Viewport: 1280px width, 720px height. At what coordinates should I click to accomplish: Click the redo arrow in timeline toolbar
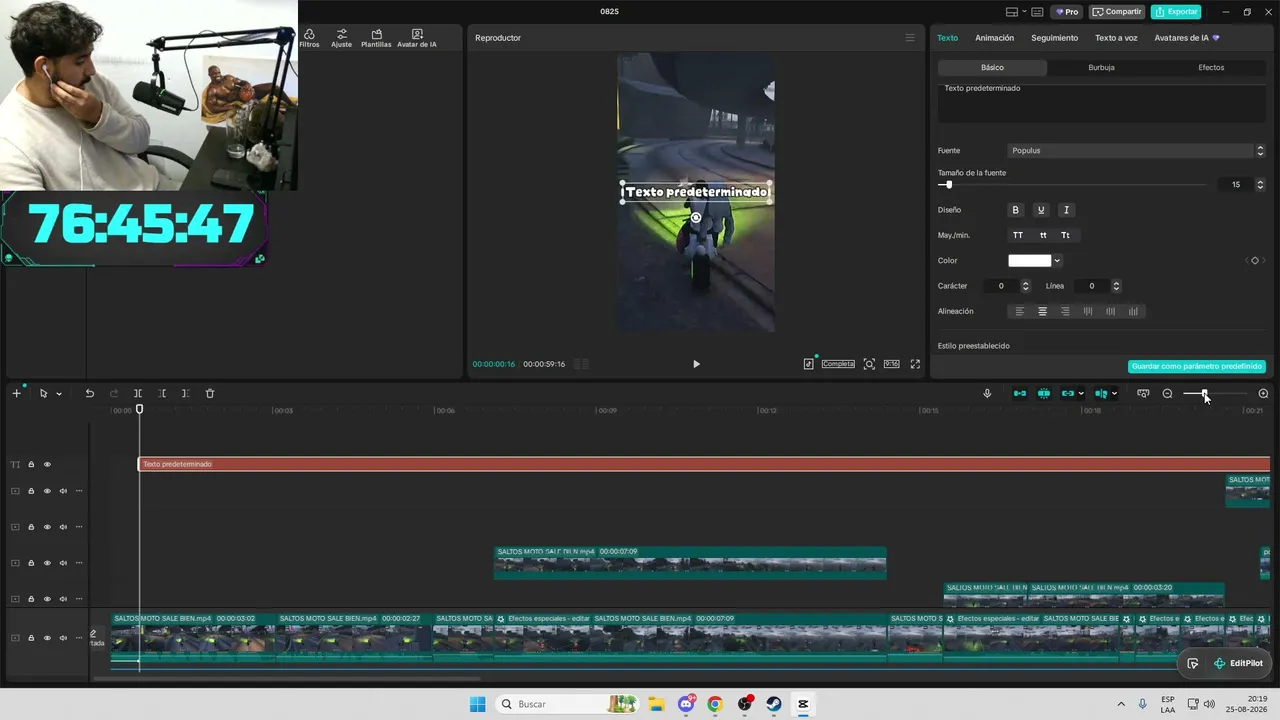click(x=113, y=393)
